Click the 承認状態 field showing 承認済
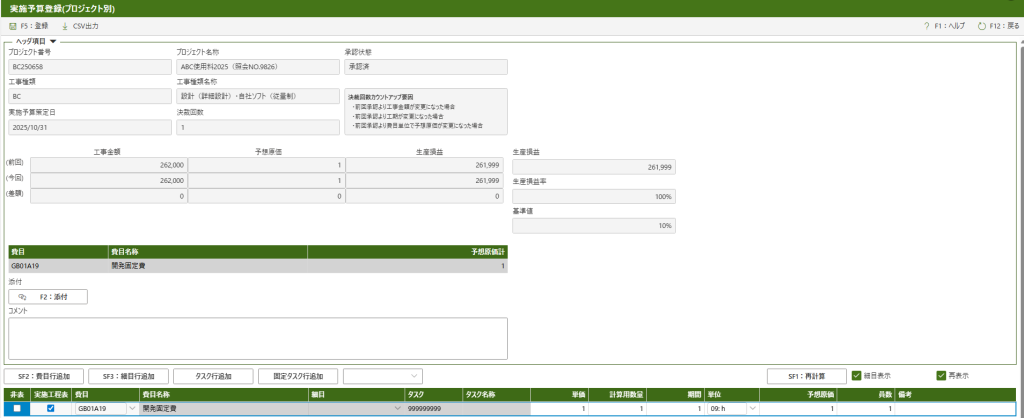 [x=426, y=66]
